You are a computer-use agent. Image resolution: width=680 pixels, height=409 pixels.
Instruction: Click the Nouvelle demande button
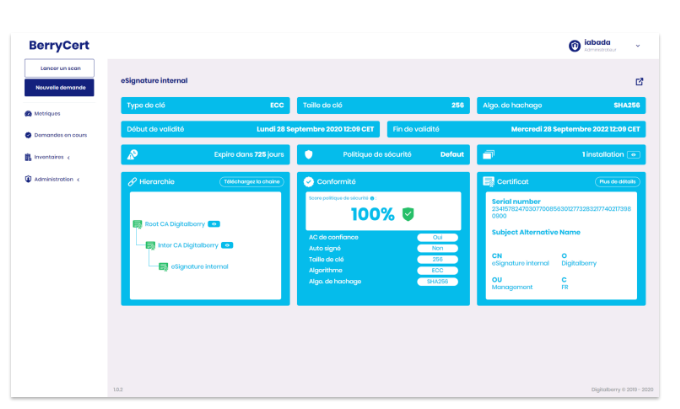tap(59, 87)
